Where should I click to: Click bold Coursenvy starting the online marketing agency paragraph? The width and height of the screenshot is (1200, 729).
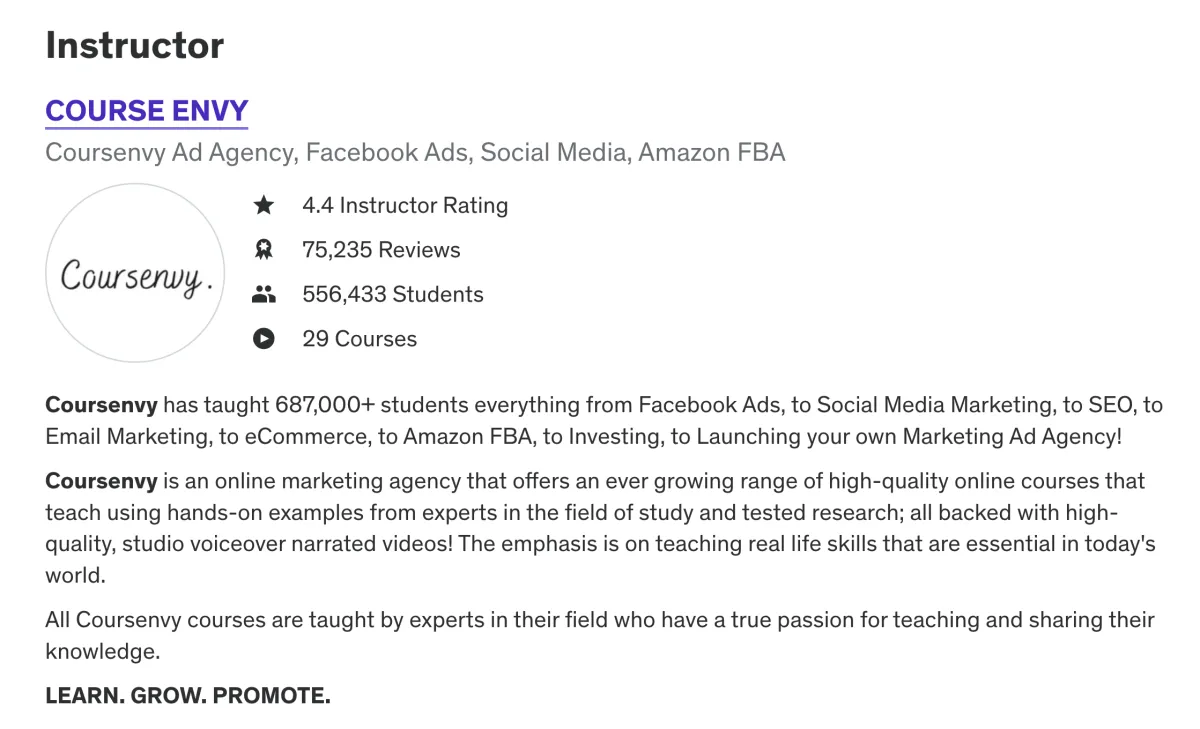101,481
